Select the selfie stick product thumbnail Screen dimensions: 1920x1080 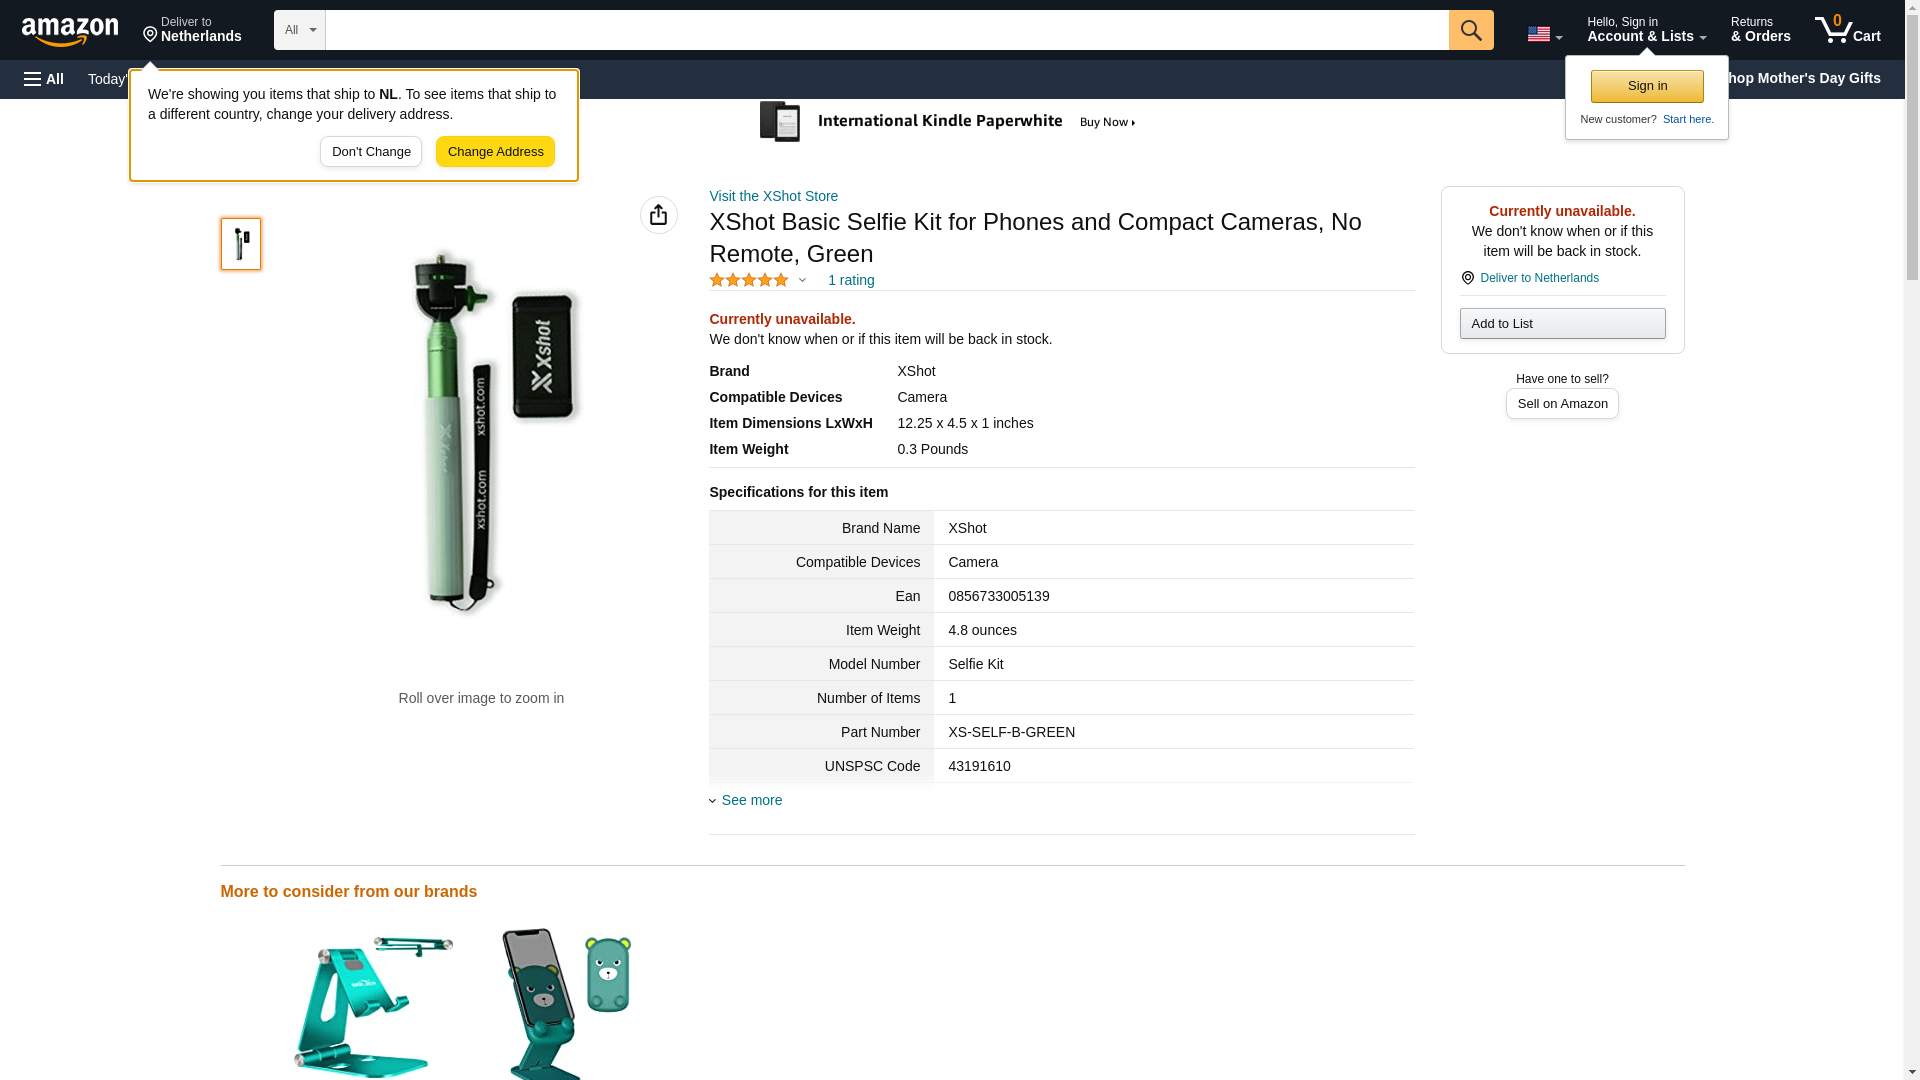[241, 244]
